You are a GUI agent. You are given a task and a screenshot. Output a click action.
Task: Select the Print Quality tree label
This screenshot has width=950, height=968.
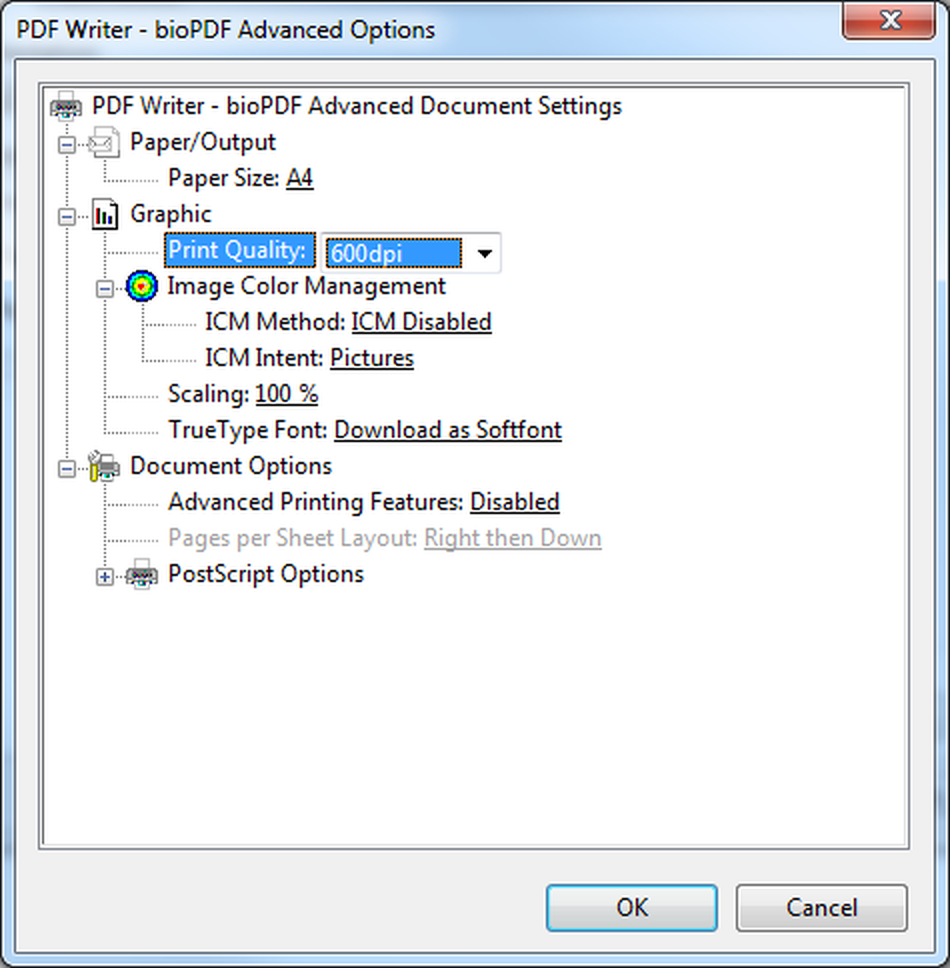(240, 250)
